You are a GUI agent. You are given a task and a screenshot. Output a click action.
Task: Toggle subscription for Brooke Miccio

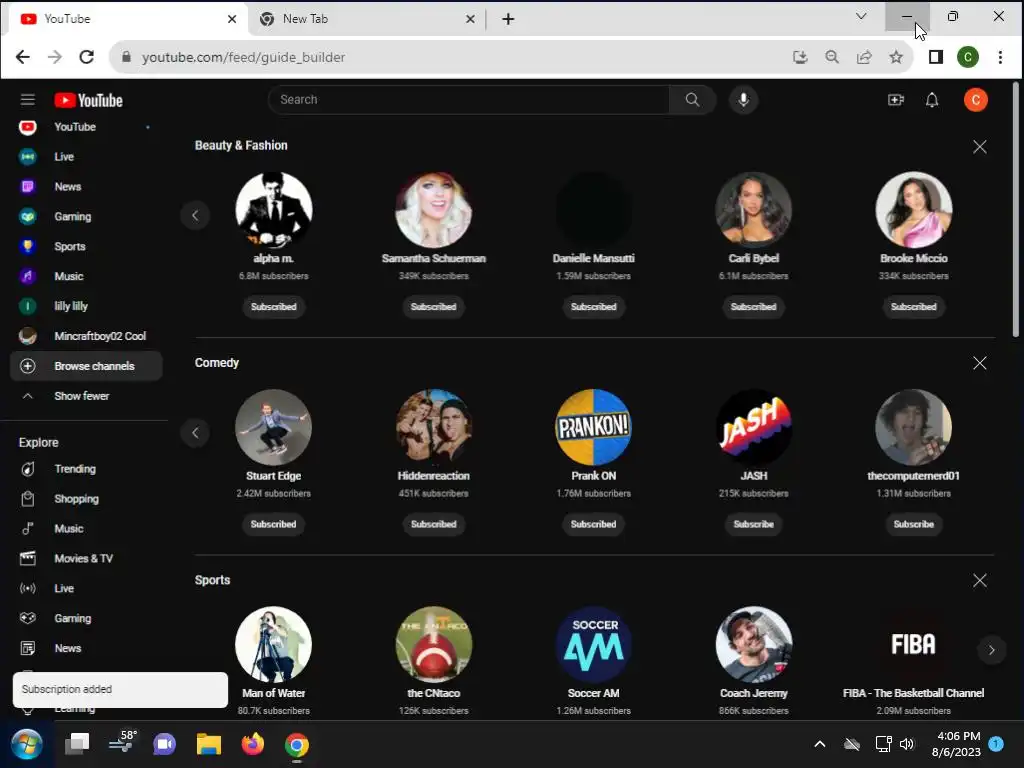[914, 307]
